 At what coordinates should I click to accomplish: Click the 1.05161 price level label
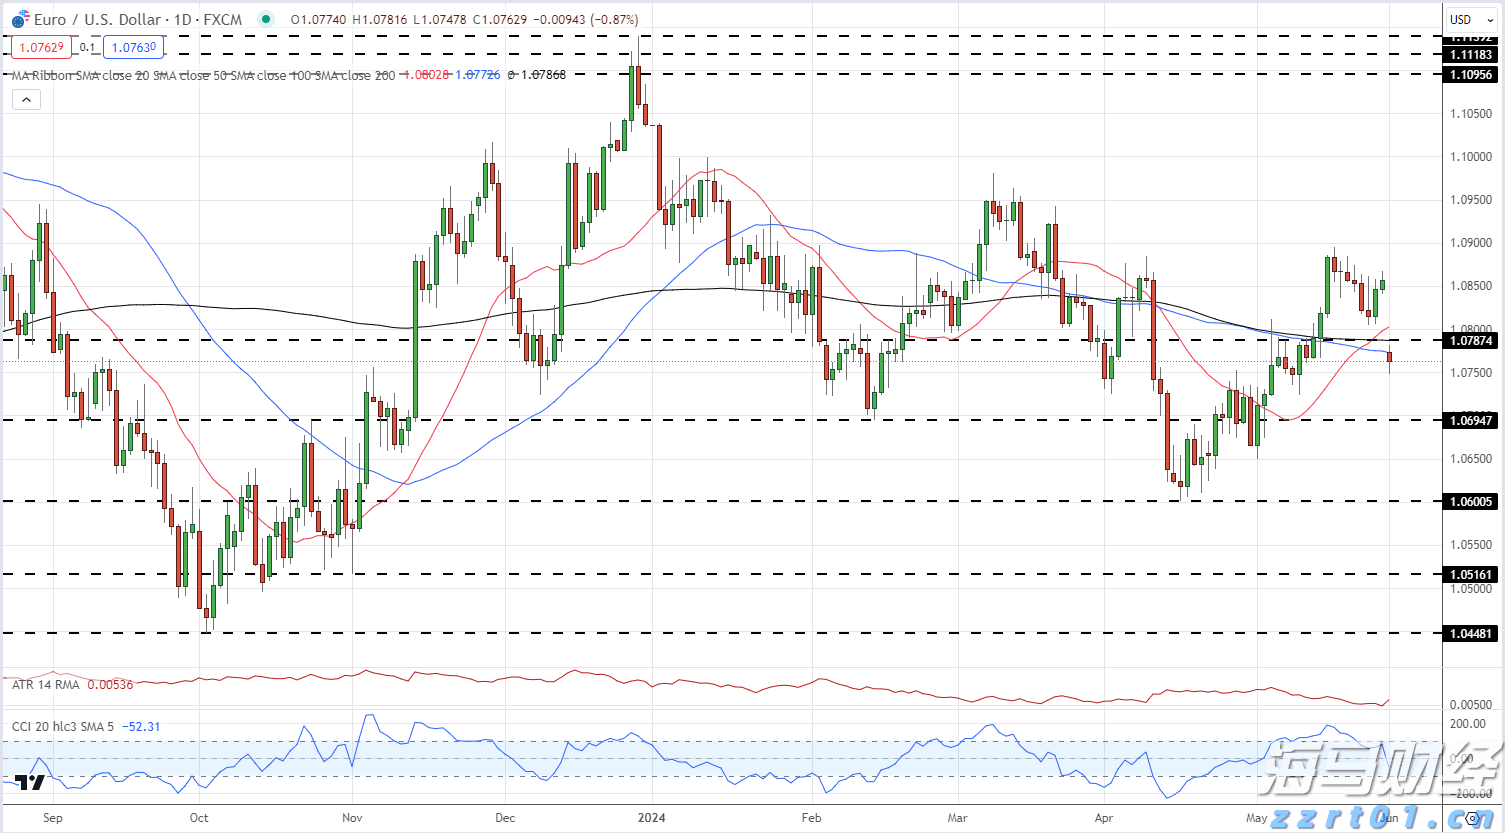(x=1471, y=574)
